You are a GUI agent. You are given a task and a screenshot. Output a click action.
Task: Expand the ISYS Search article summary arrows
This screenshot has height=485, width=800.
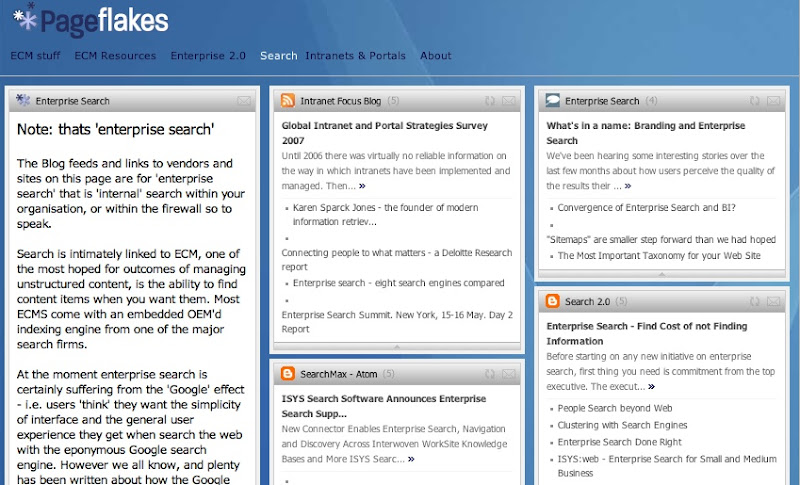(x=411, y=459)
